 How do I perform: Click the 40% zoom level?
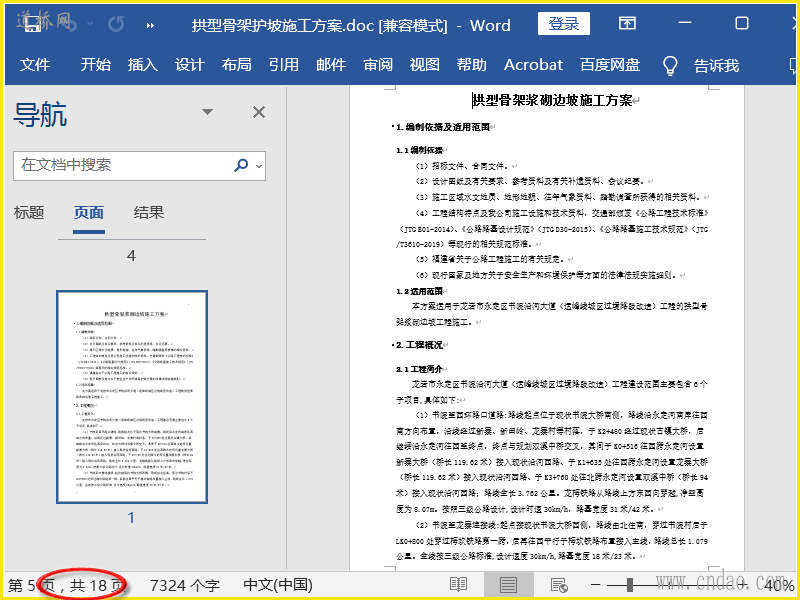coord(779,585)
